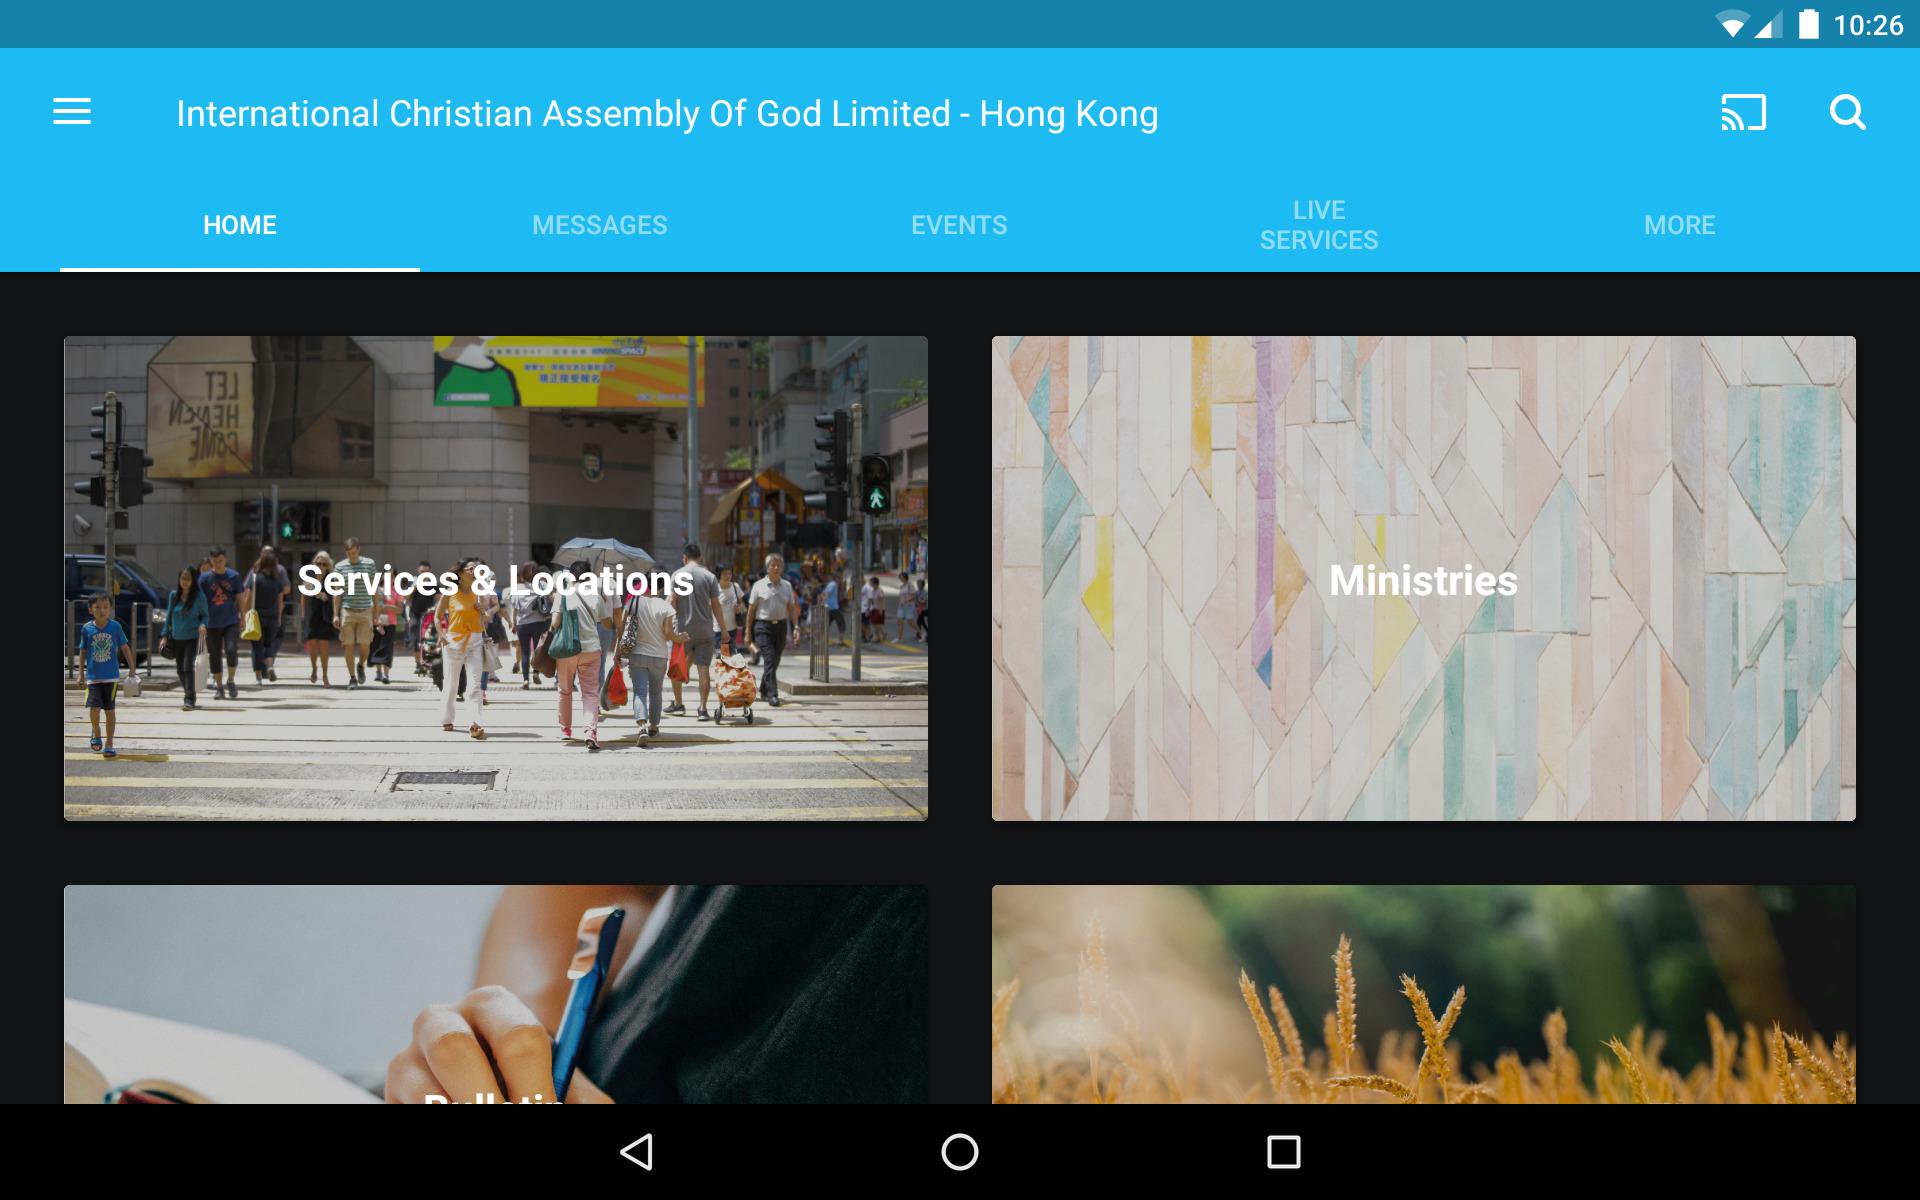
Task: Tap the cellular signal indicator
Action: coord(1767,25)
